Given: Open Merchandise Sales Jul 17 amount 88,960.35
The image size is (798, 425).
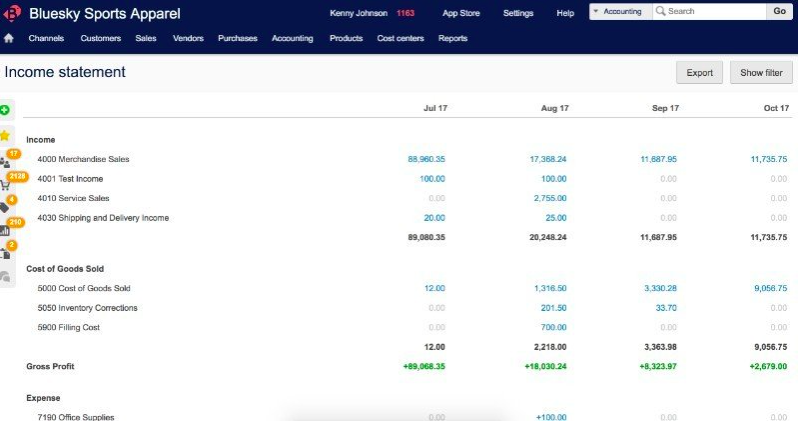Looking at the screenshot, I should (x=426, y=159).
